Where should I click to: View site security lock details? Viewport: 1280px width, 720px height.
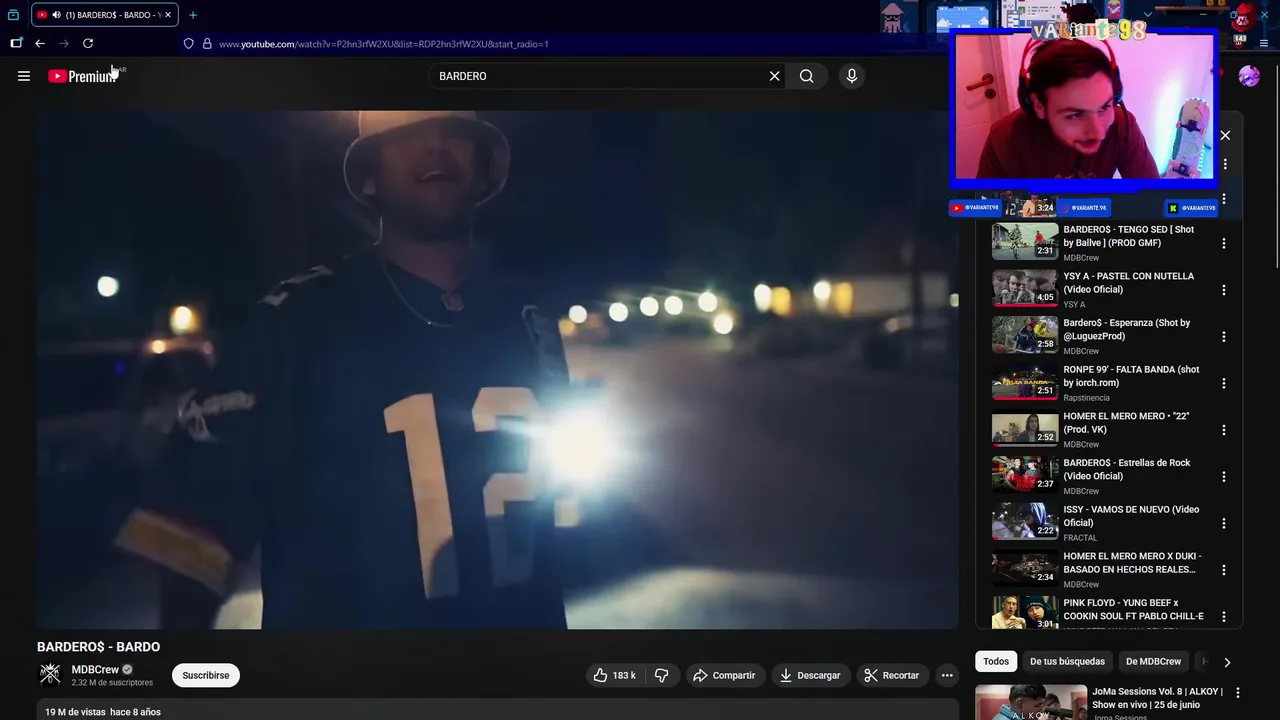(x=207, y=44)
